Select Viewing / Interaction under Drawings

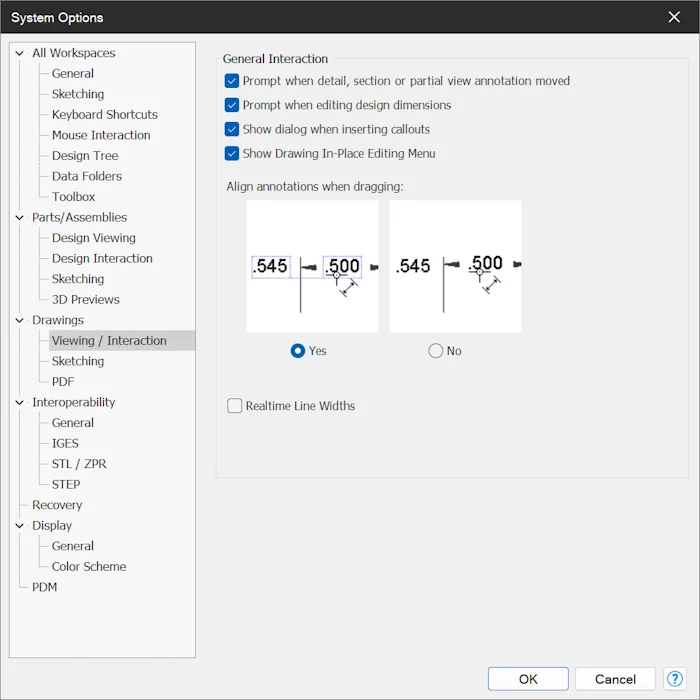tap(109, 340)
